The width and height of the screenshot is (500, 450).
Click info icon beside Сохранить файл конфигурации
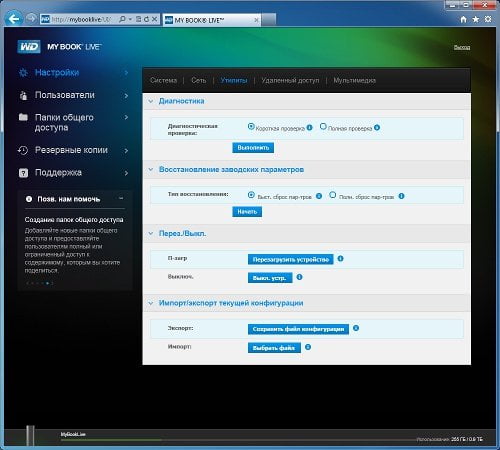click(x=356, y=328)
